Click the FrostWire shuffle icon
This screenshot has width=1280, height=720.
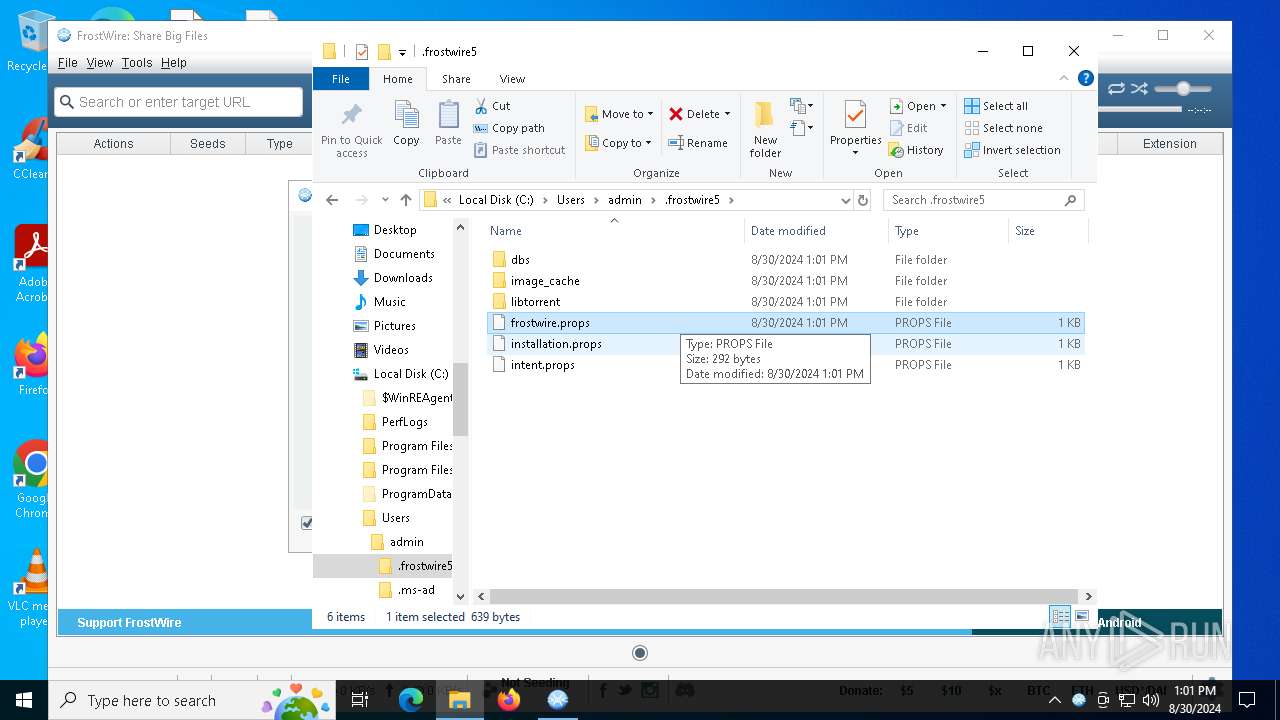(1139, 89)
